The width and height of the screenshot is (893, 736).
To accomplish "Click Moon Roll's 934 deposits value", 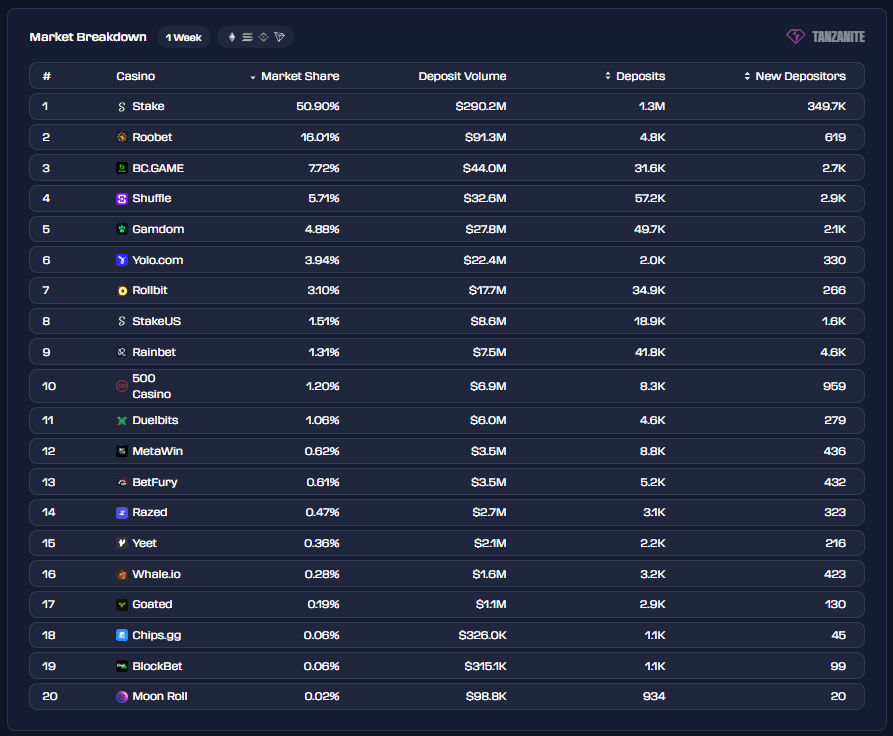I will [x=654, y=696].
